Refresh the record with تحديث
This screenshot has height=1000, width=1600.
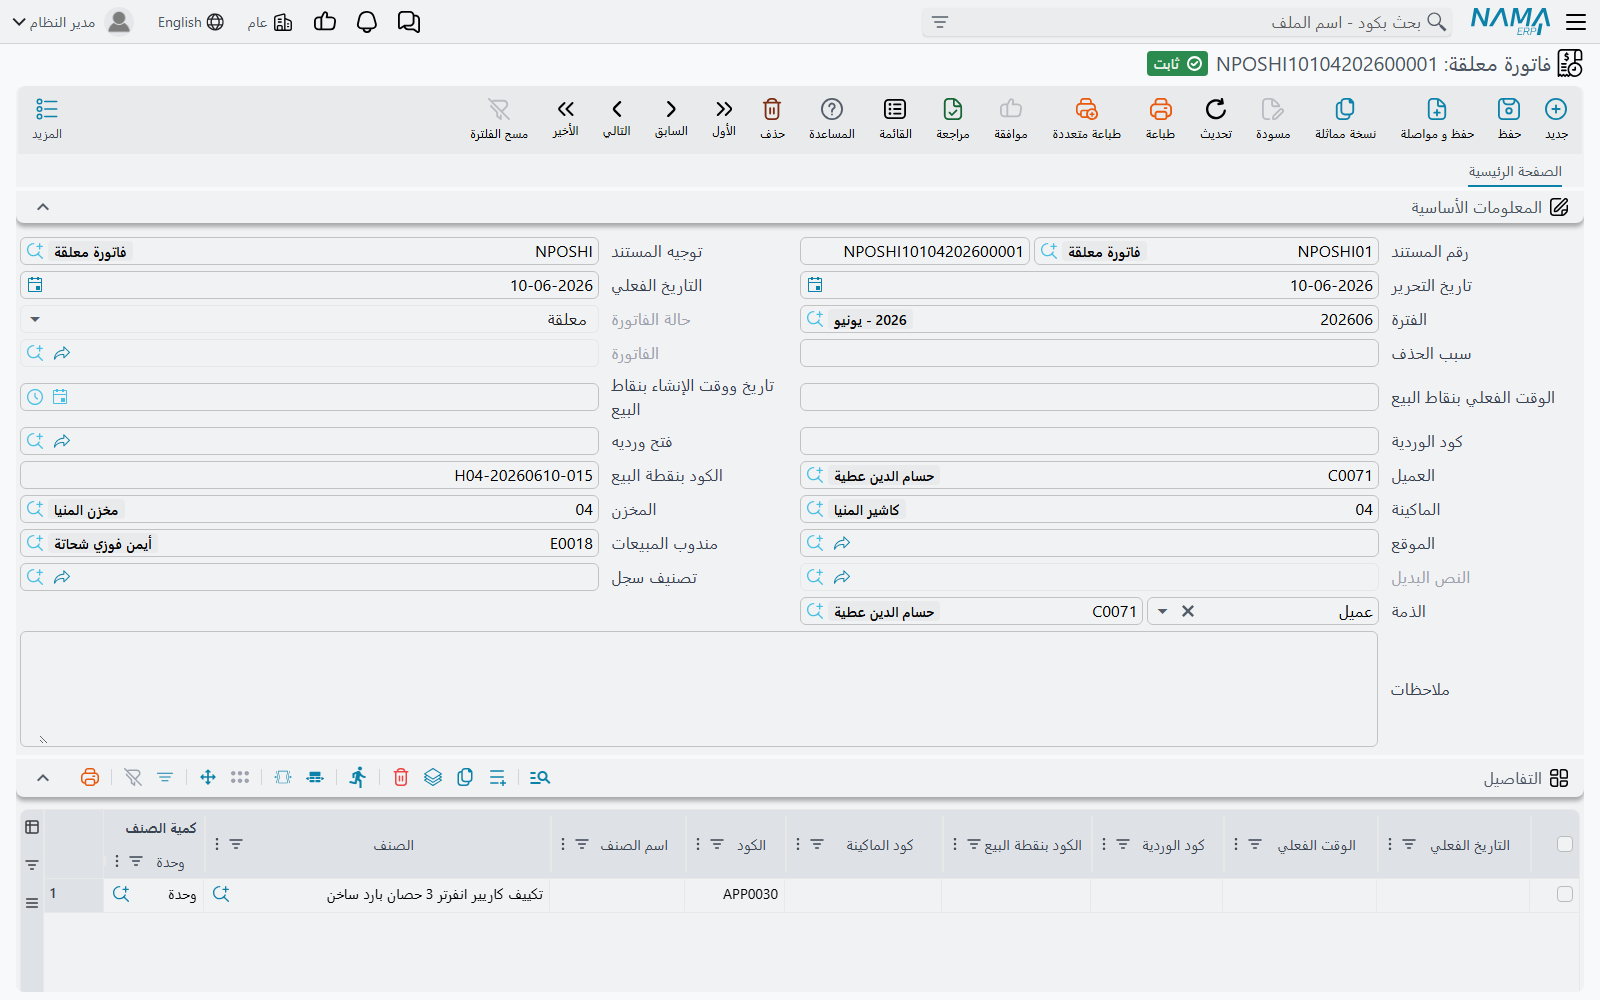1216,118
